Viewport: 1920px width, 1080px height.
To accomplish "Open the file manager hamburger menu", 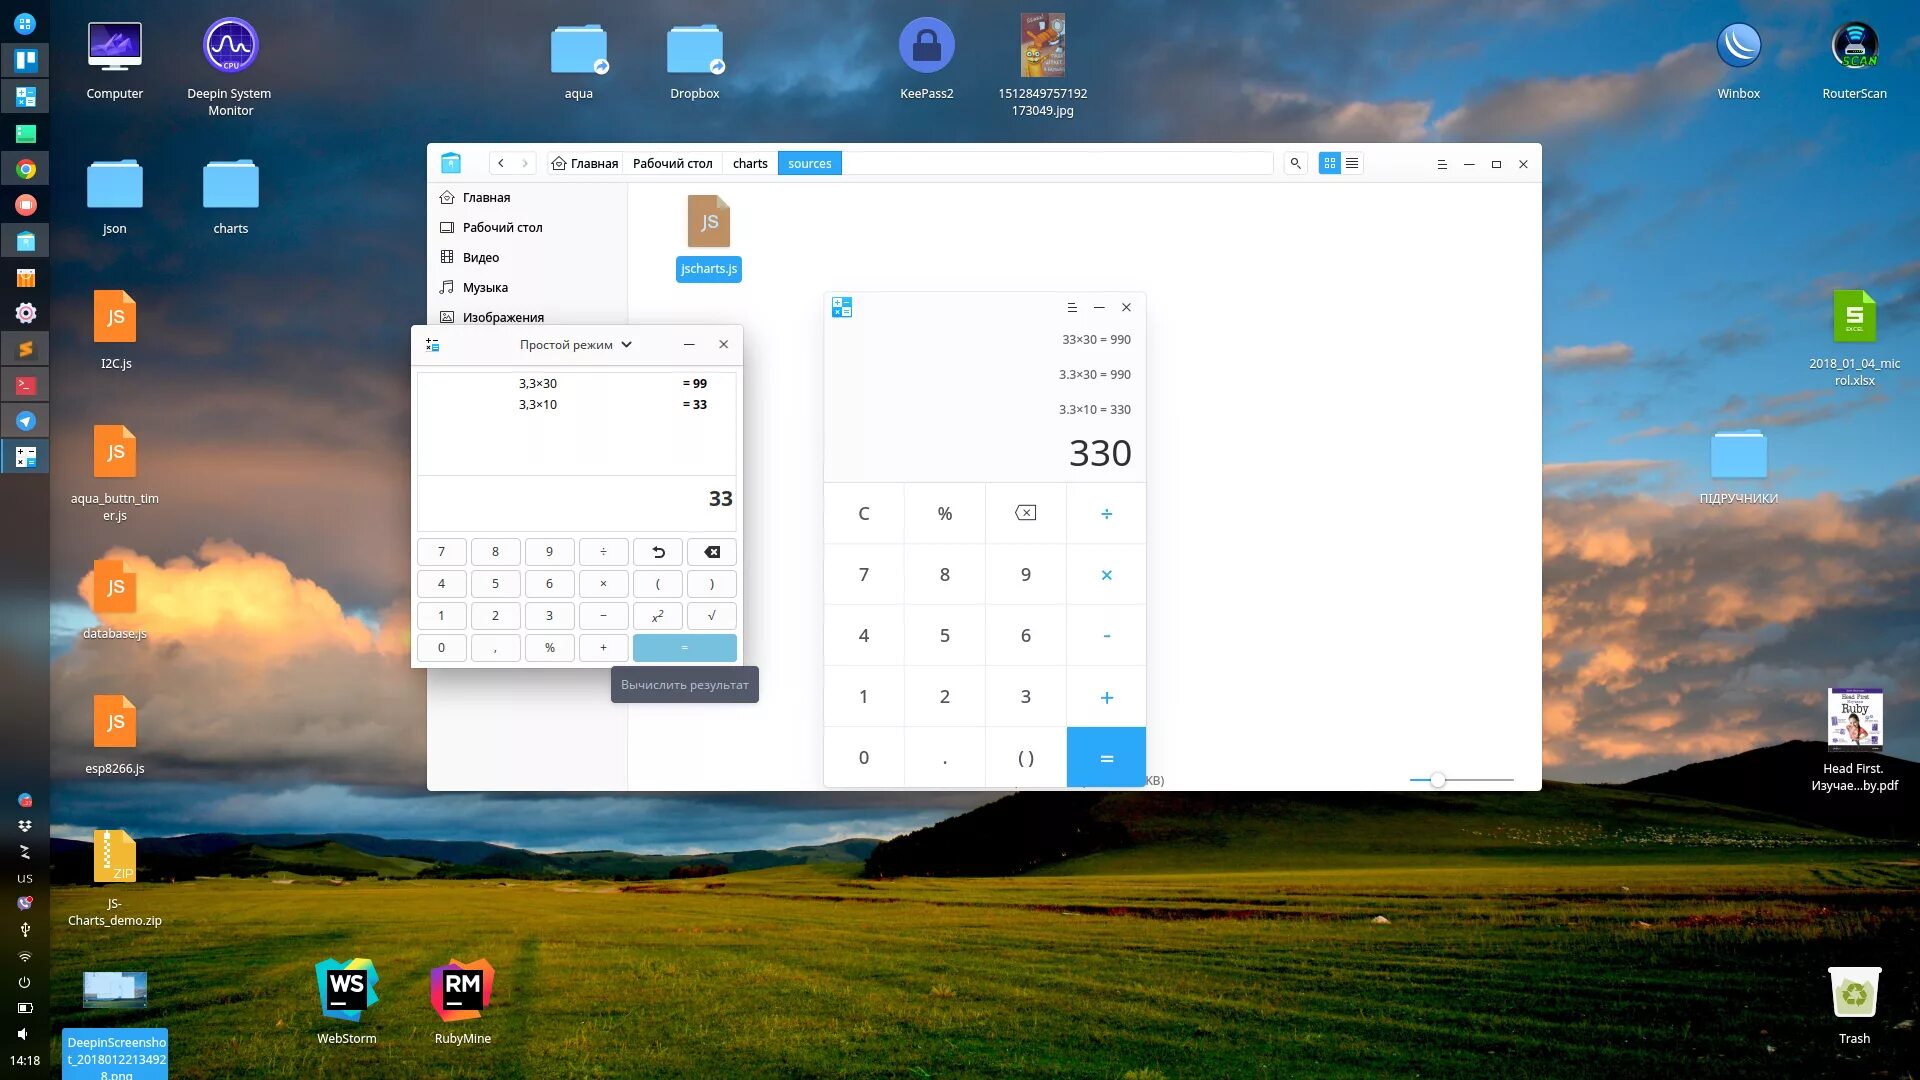I will (1441, 164).
